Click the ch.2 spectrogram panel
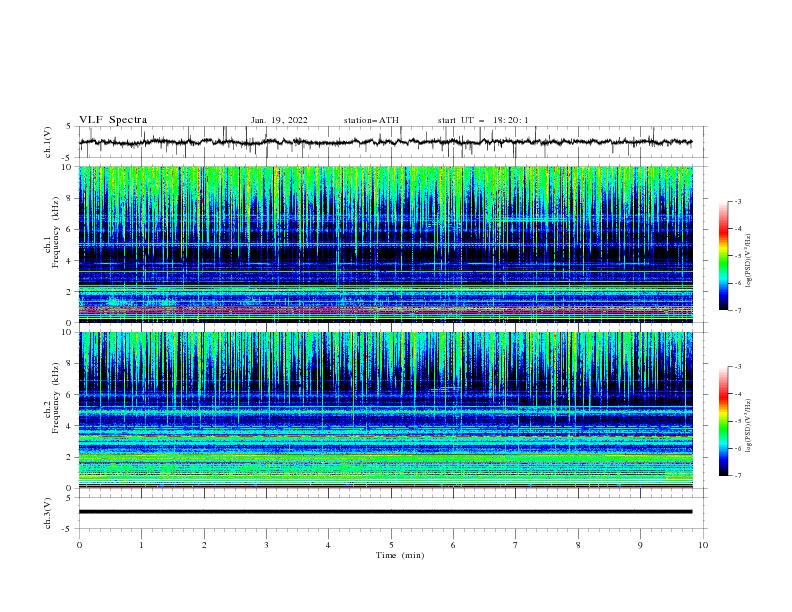This screenshot has height=612, width=792. (x=386, y=410)
